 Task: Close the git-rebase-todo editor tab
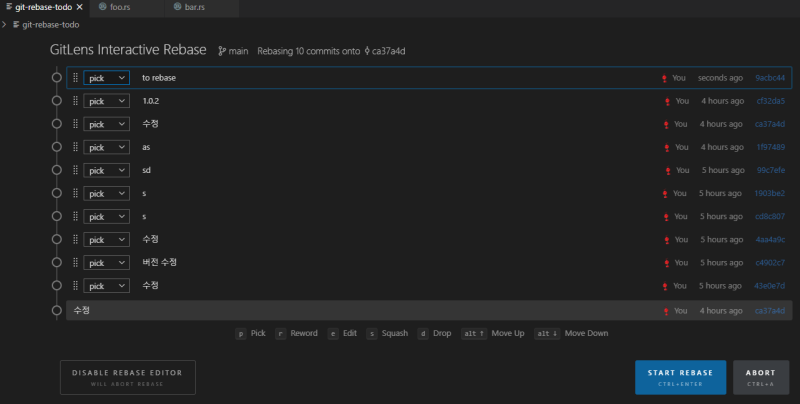click(79, 7)
